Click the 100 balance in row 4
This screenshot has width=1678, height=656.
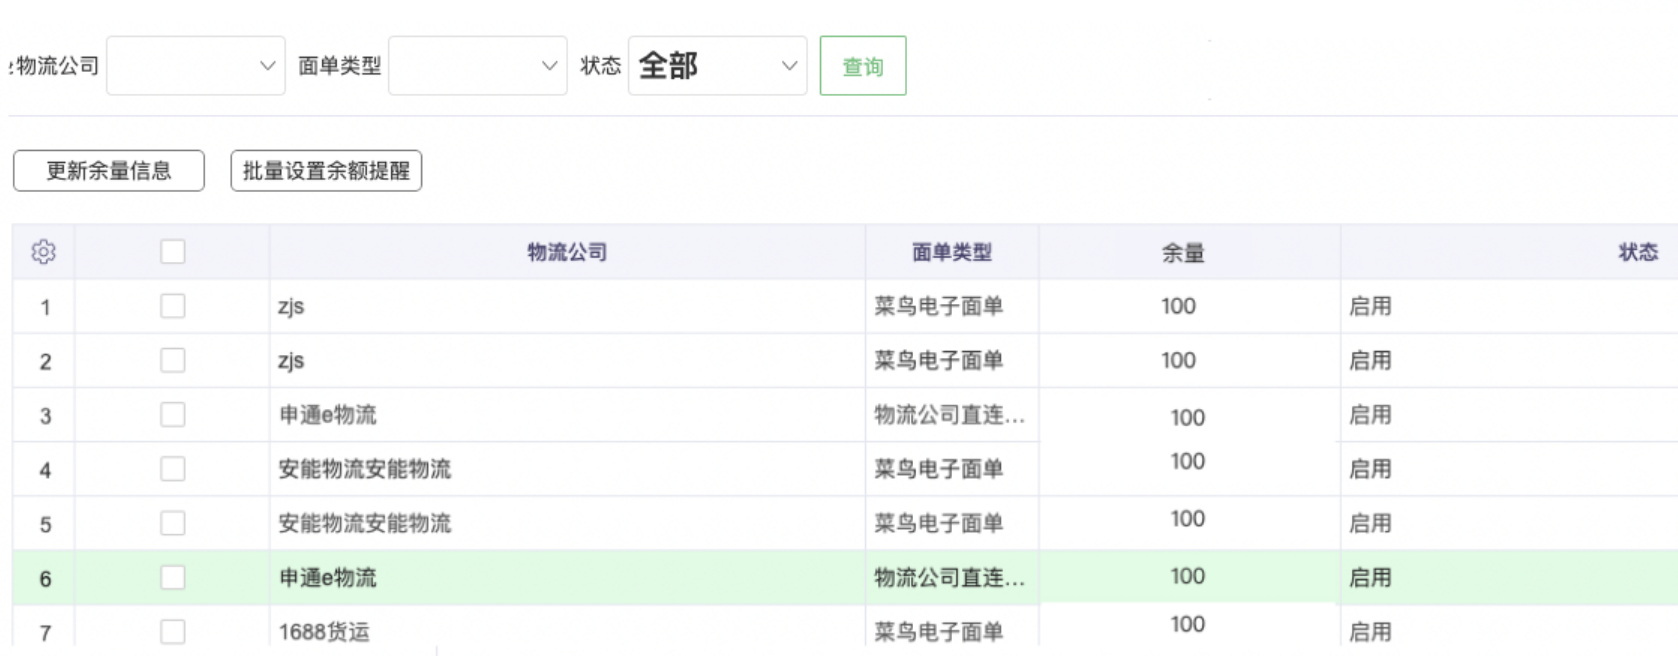click(1188, 461)
